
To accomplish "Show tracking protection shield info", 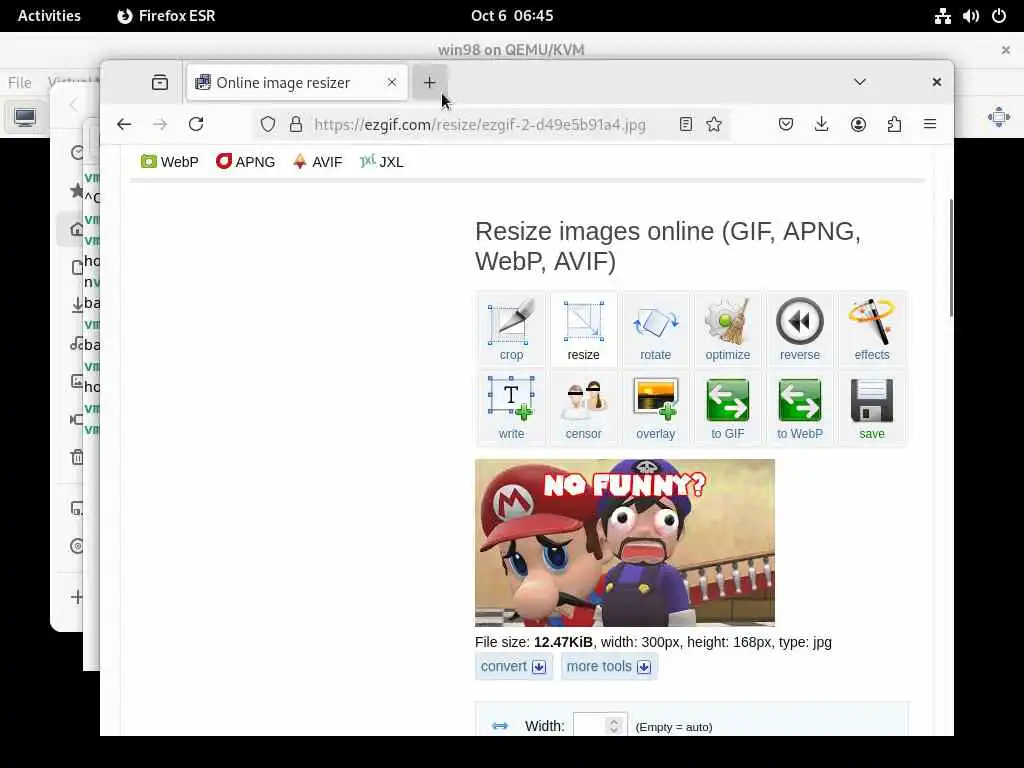I will pos(268,124).
